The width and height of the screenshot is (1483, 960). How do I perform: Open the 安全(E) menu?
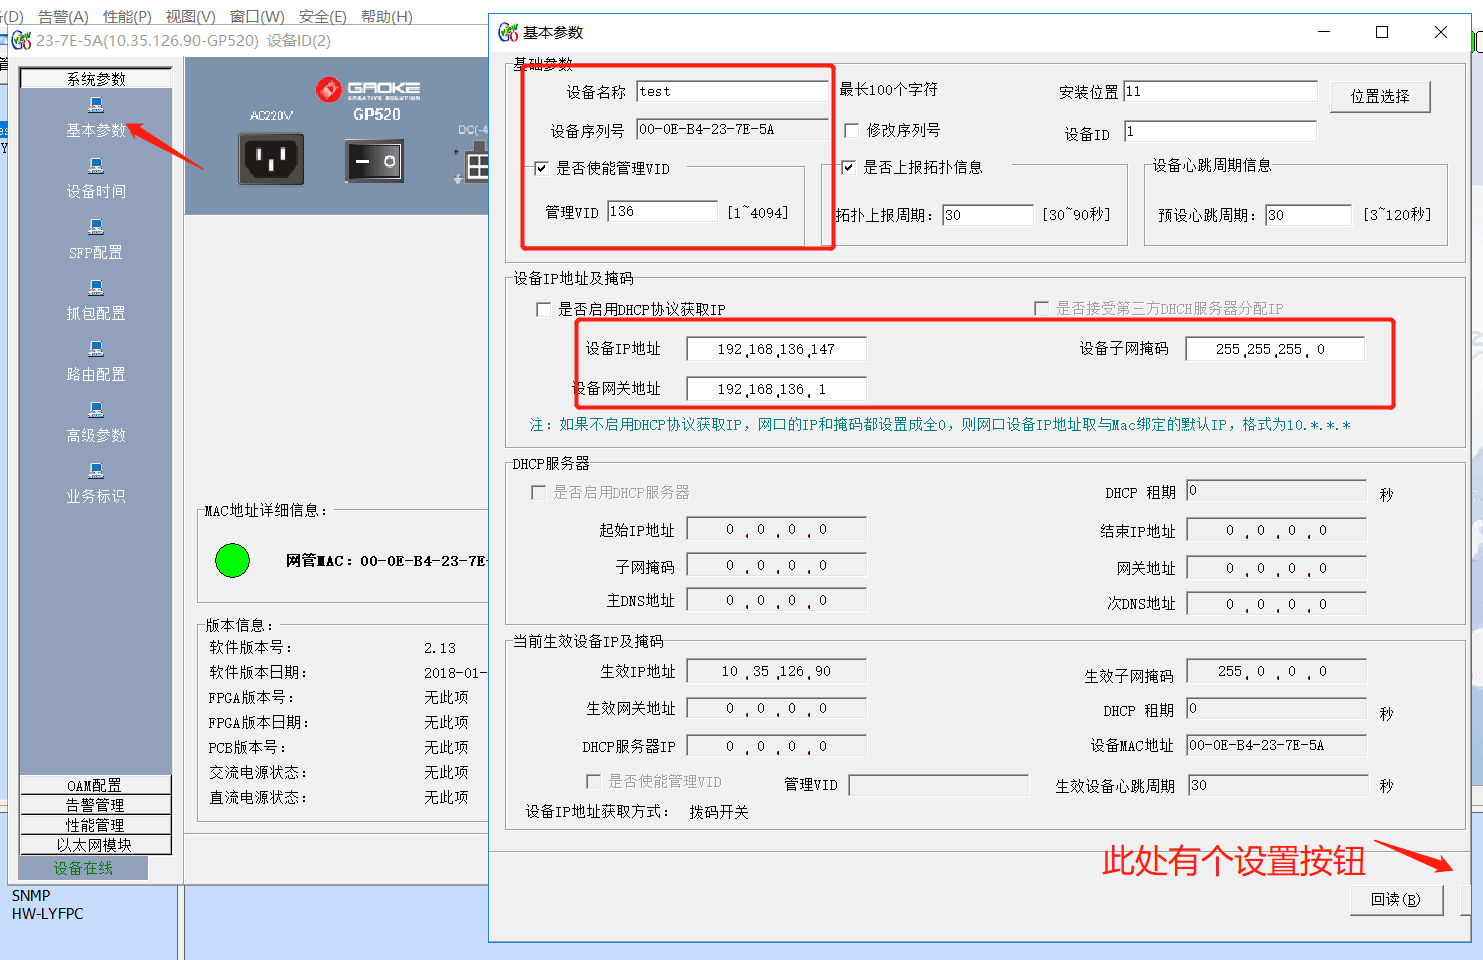tap(322, 16)
